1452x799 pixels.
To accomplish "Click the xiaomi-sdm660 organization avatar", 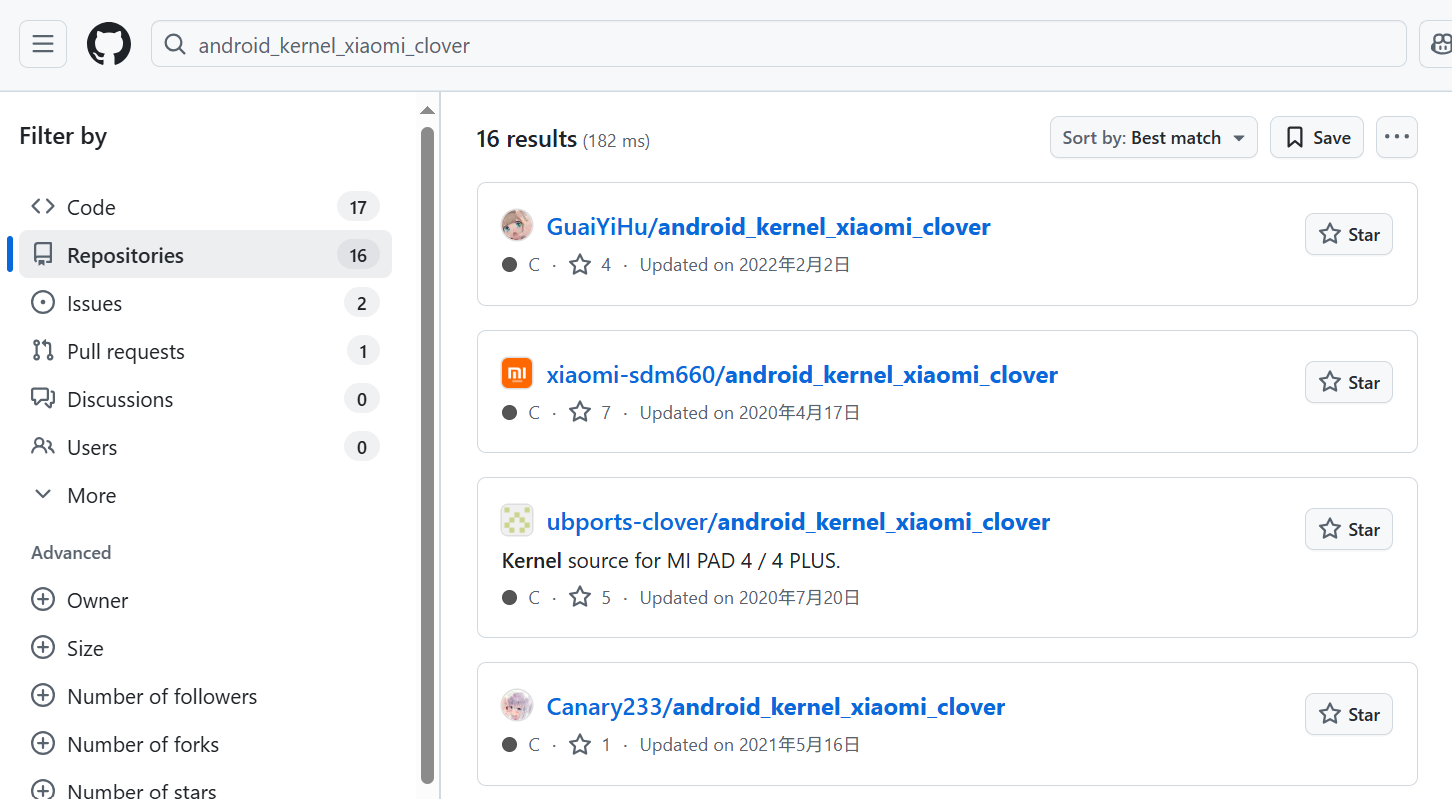I will pos(517,374).
